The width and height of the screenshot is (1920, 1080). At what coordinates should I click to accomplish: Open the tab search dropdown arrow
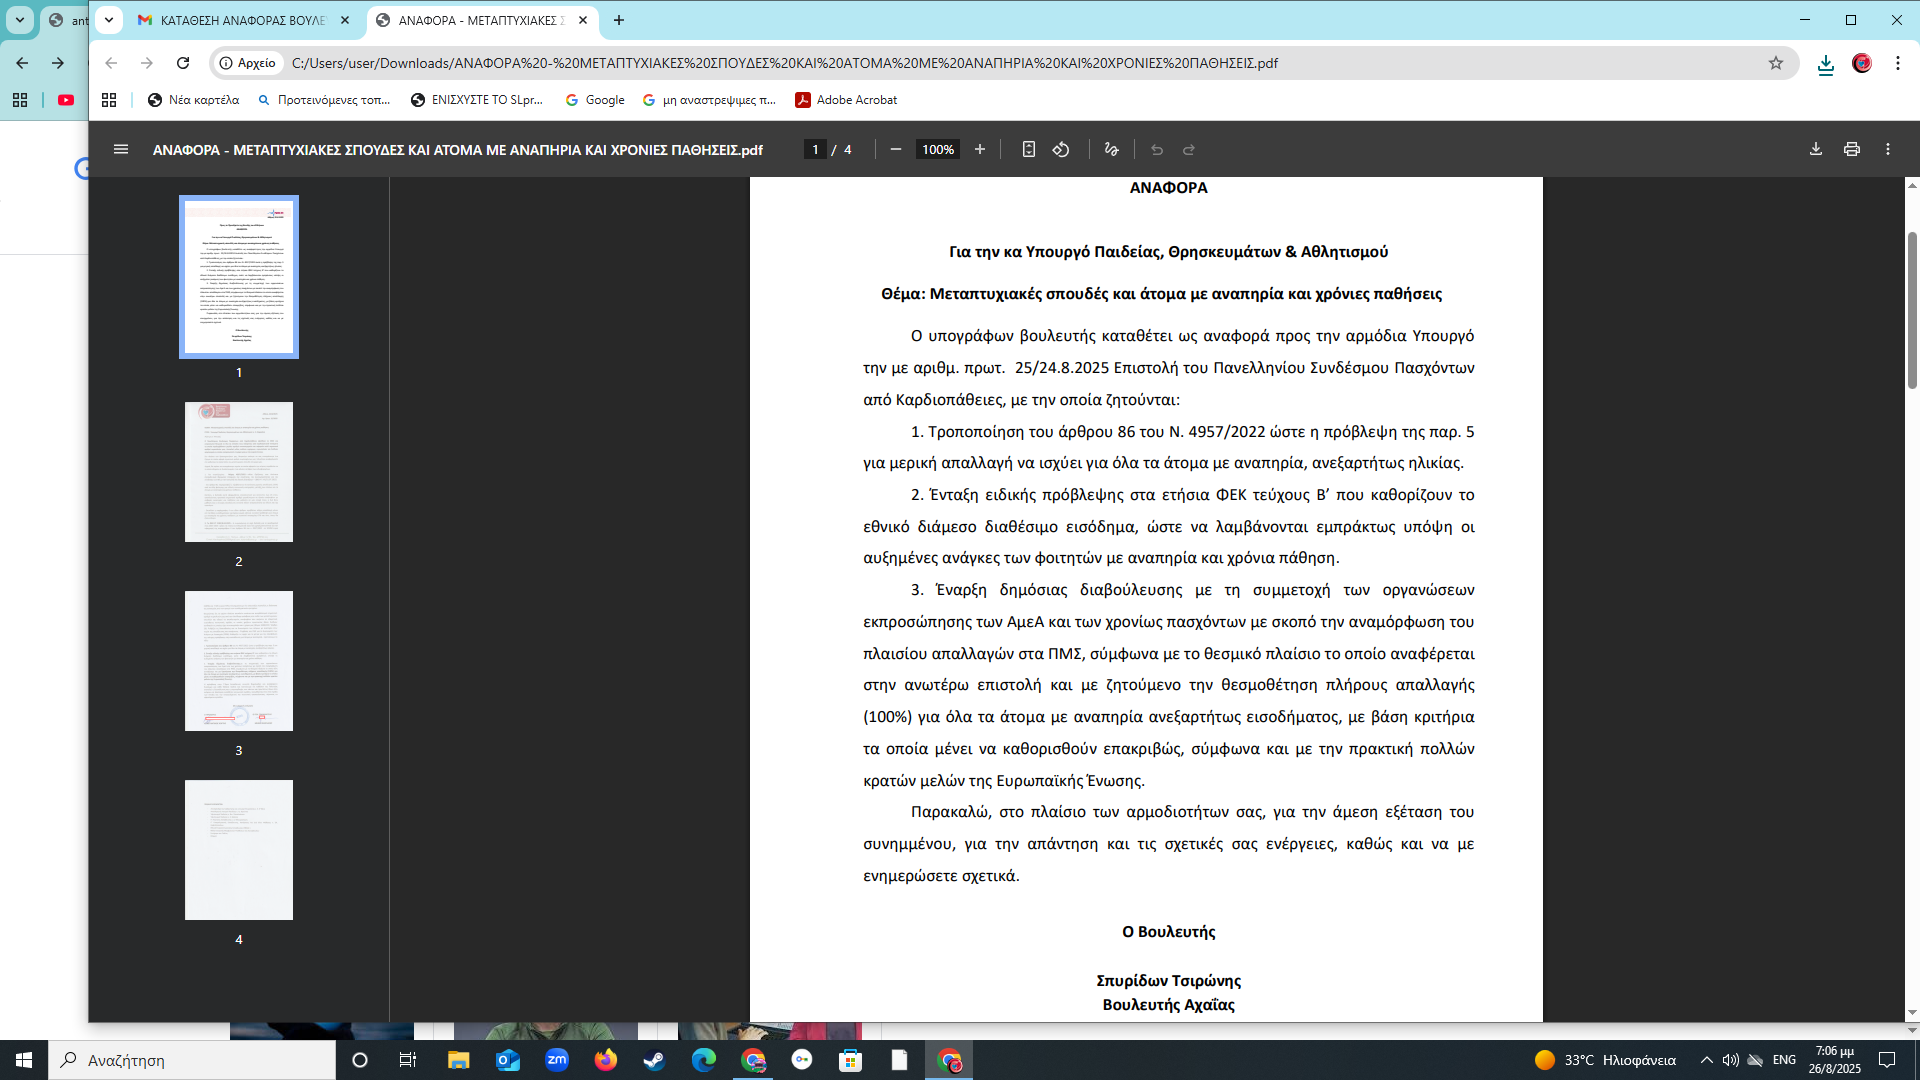point(109,20)
